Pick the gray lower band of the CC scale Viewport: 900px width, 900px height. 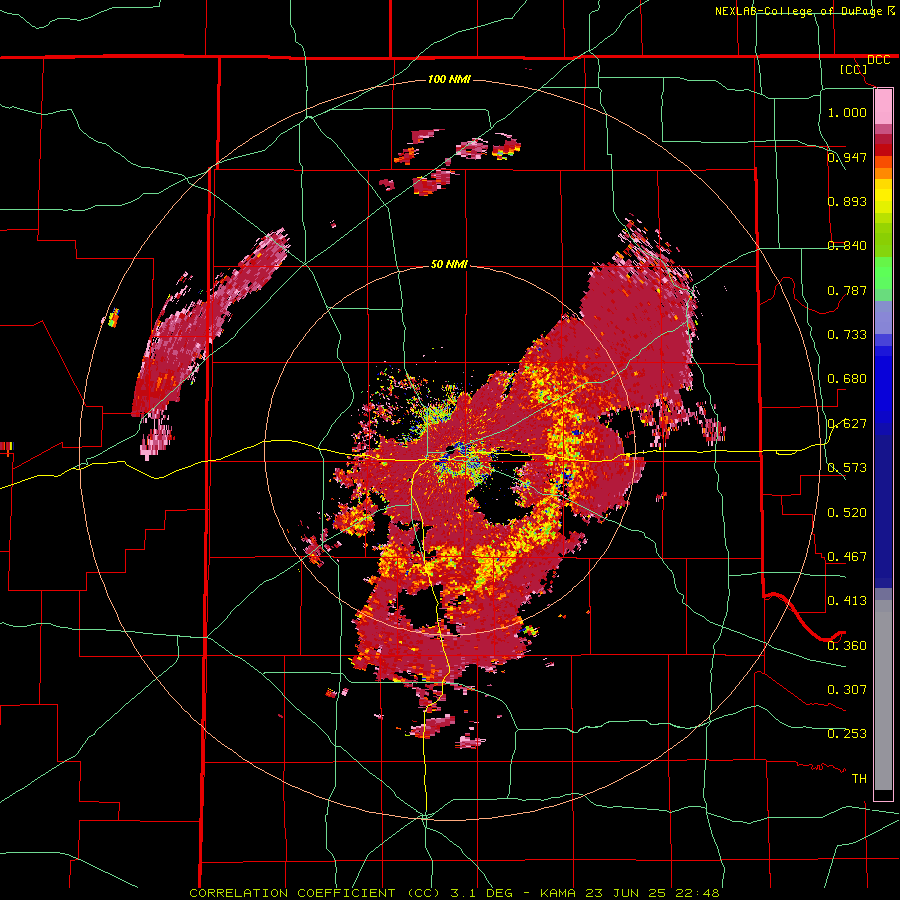(x=883, y=695)
